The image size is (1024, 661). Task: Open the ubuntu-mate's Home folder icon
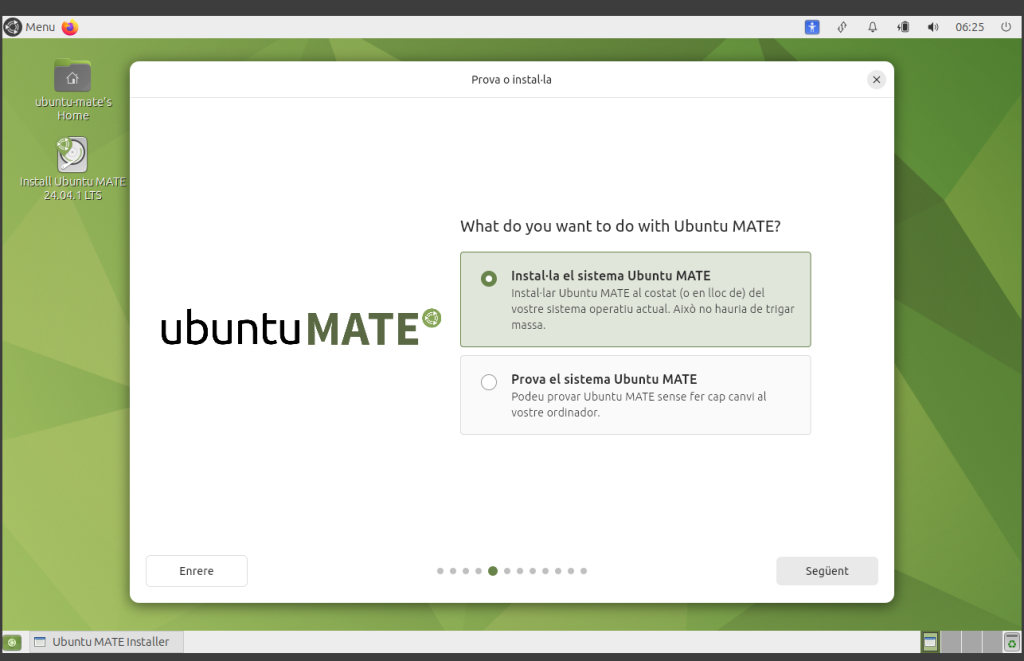point(72,78)
